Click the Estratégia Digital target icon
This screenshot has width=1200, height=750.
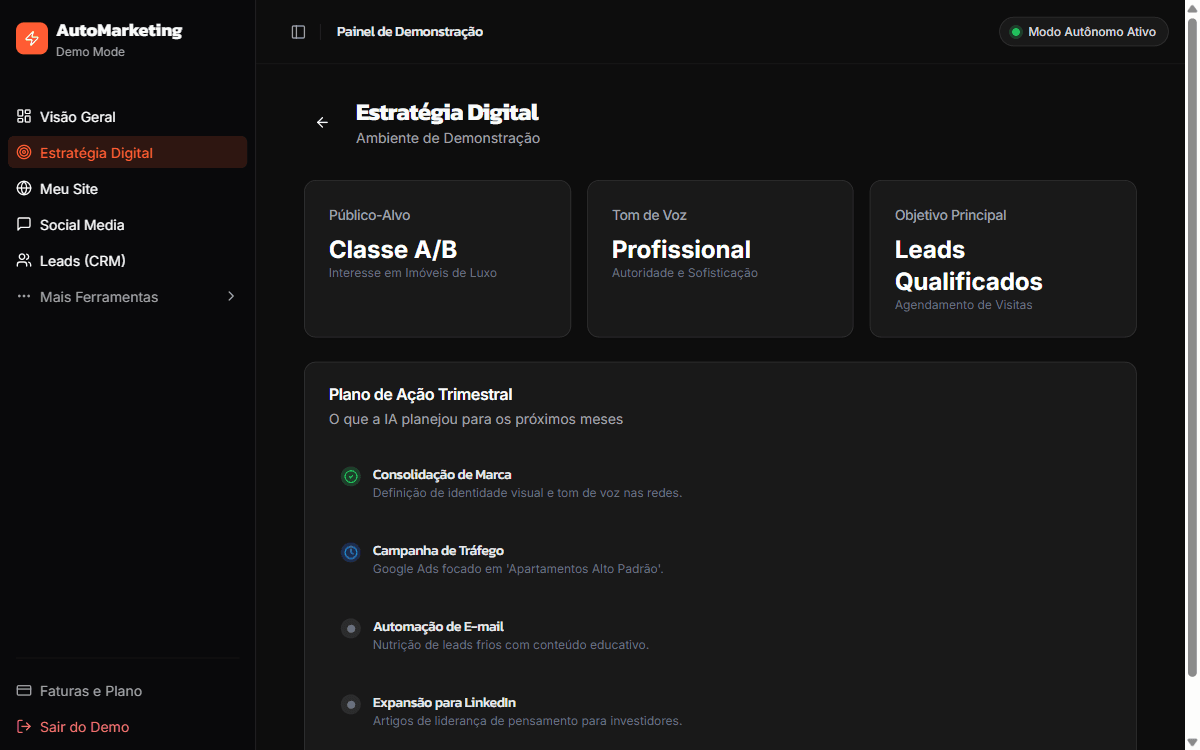point(23,152)
